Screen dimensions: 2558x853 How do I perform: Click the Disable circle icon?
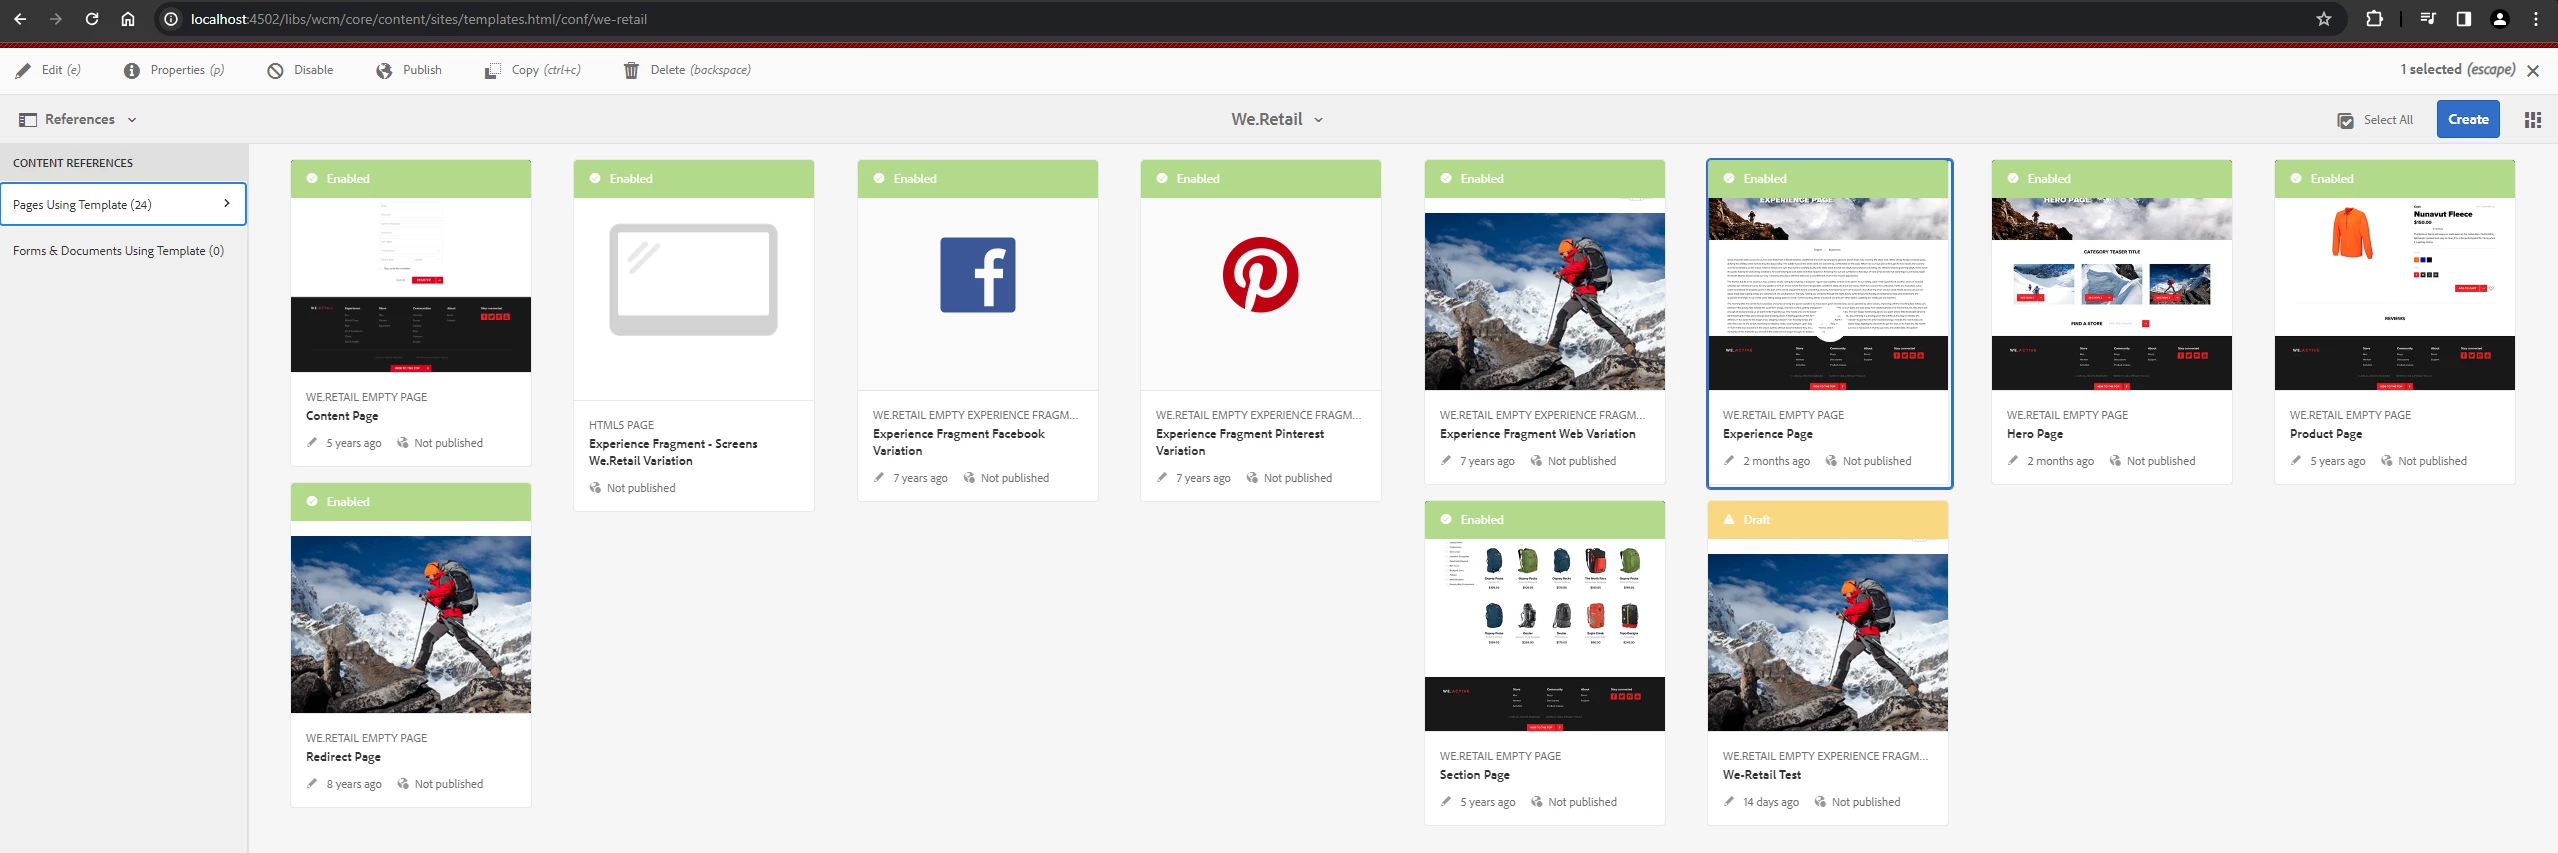pyautogui.click(x=275, y=71)
